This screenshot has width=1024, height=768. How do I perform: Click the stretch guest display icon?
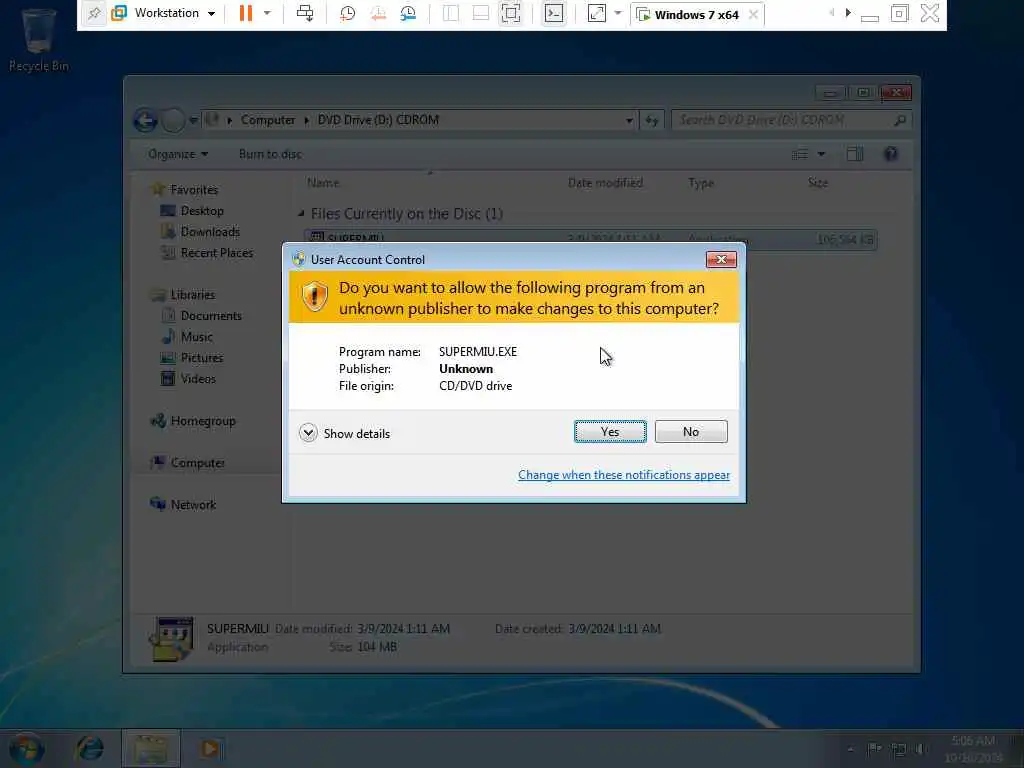[597, 14]
